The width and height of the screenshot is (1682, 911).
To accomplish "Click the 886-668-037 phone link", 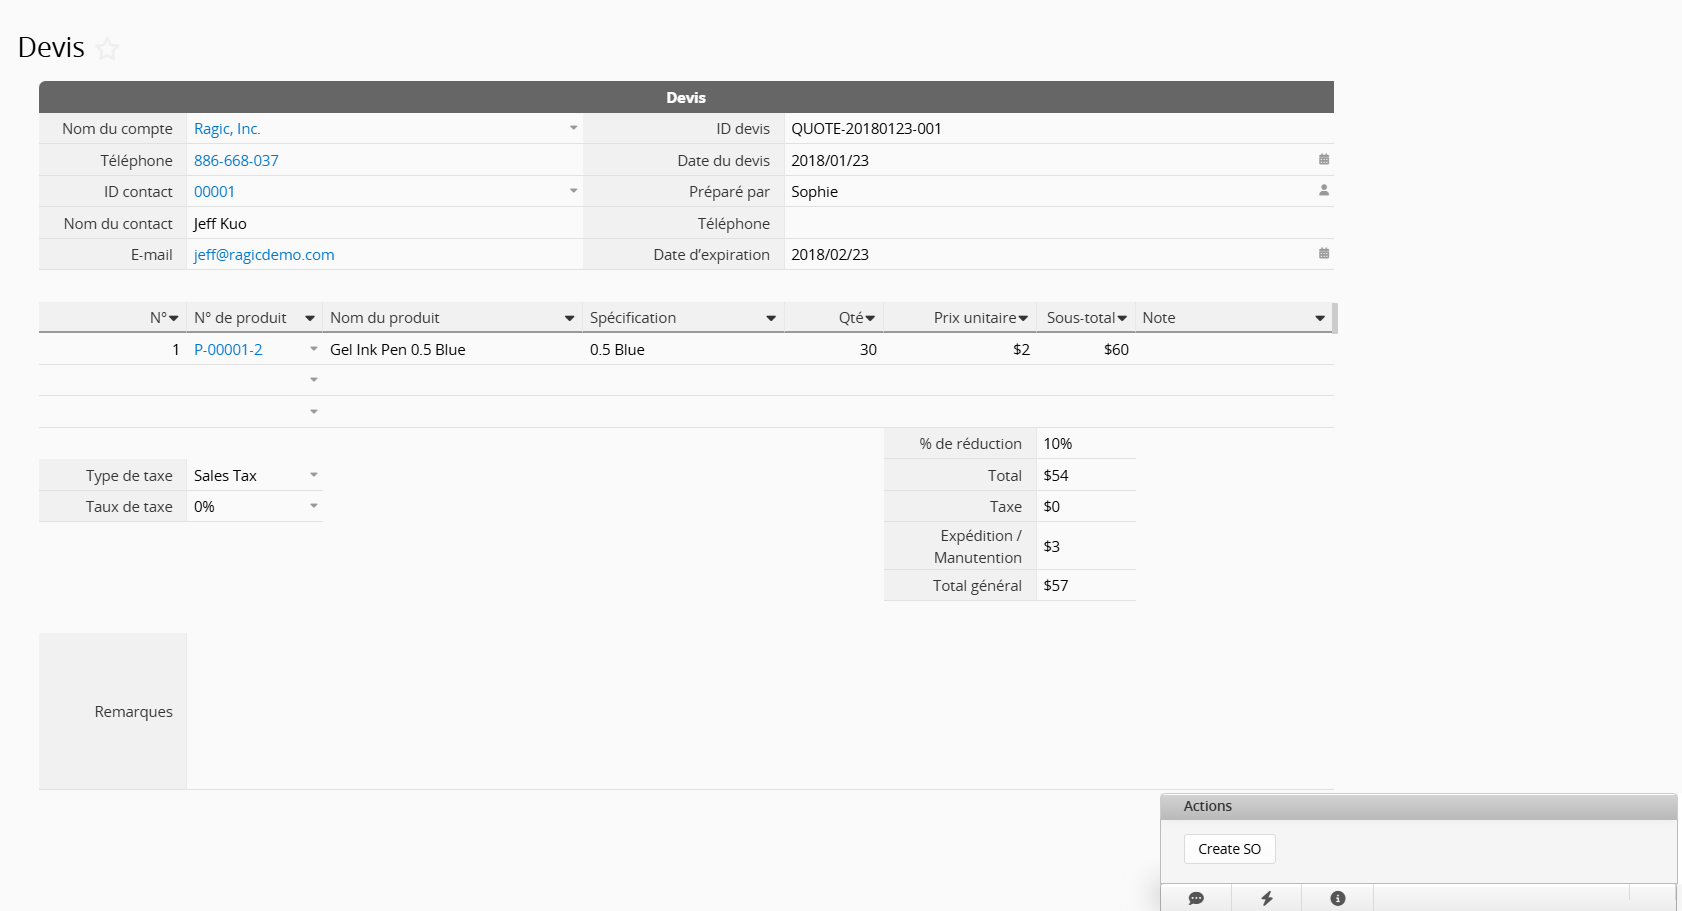I will [x=236, y=161].
